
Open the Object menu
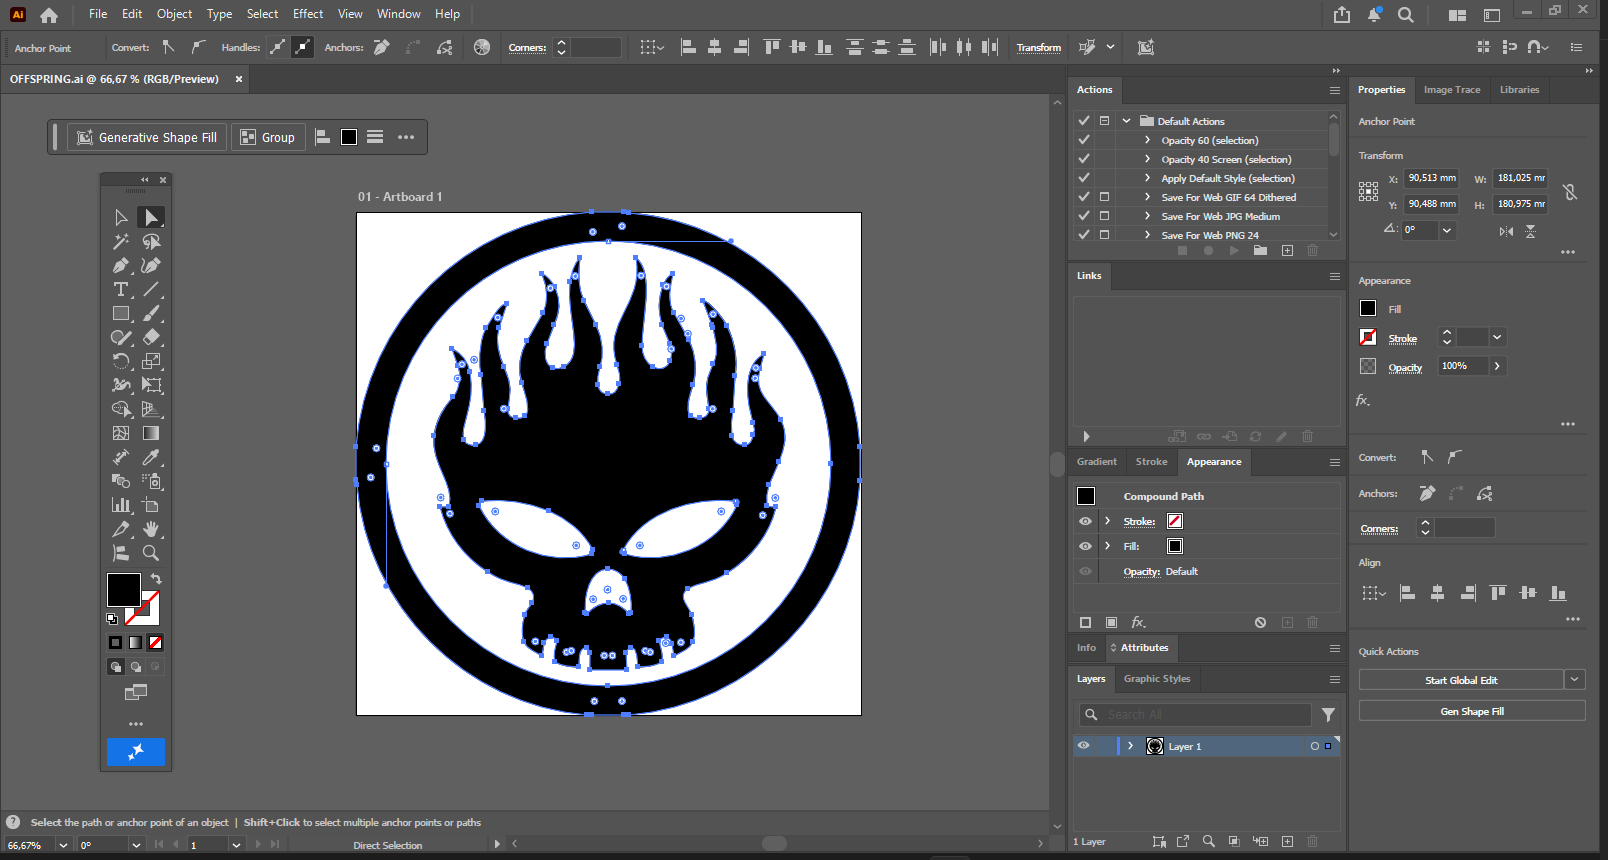click(174, 14)
